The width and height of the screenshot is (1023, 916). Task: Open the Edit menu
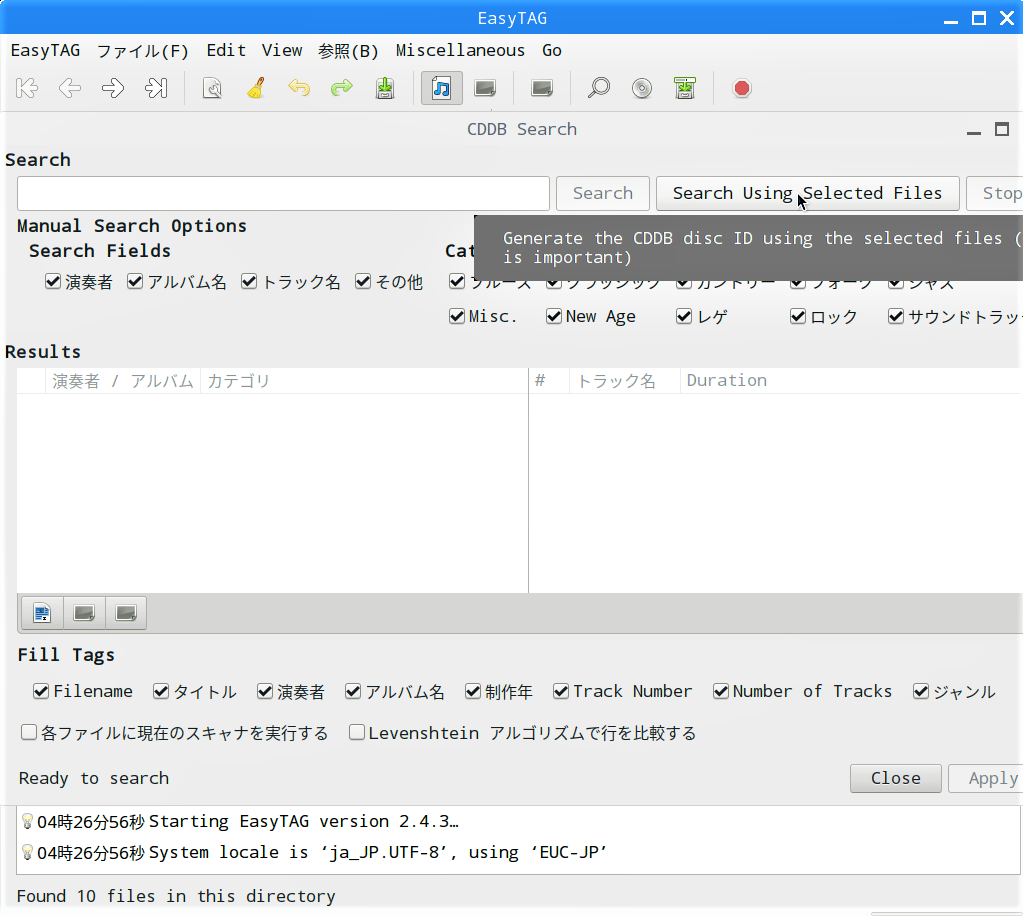(226, 50)
